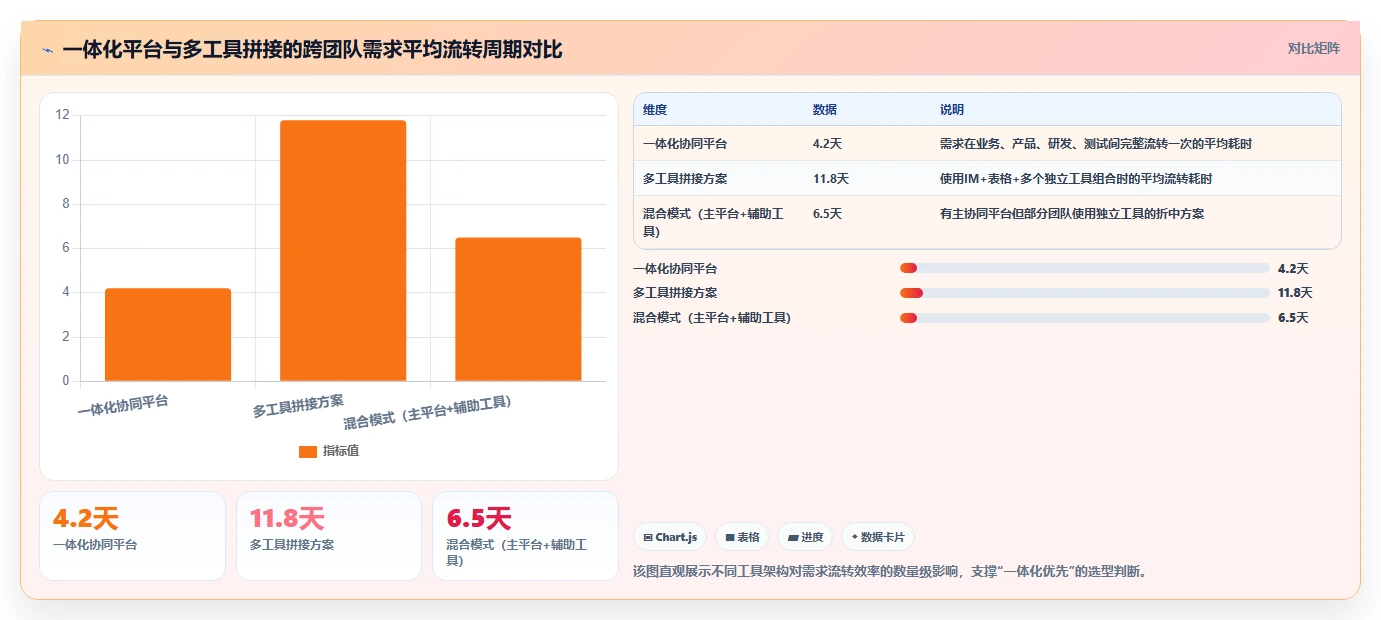Click description starting 需求在业务、产品
This screenshot has width=1381, height=620.
point(1096,143)
